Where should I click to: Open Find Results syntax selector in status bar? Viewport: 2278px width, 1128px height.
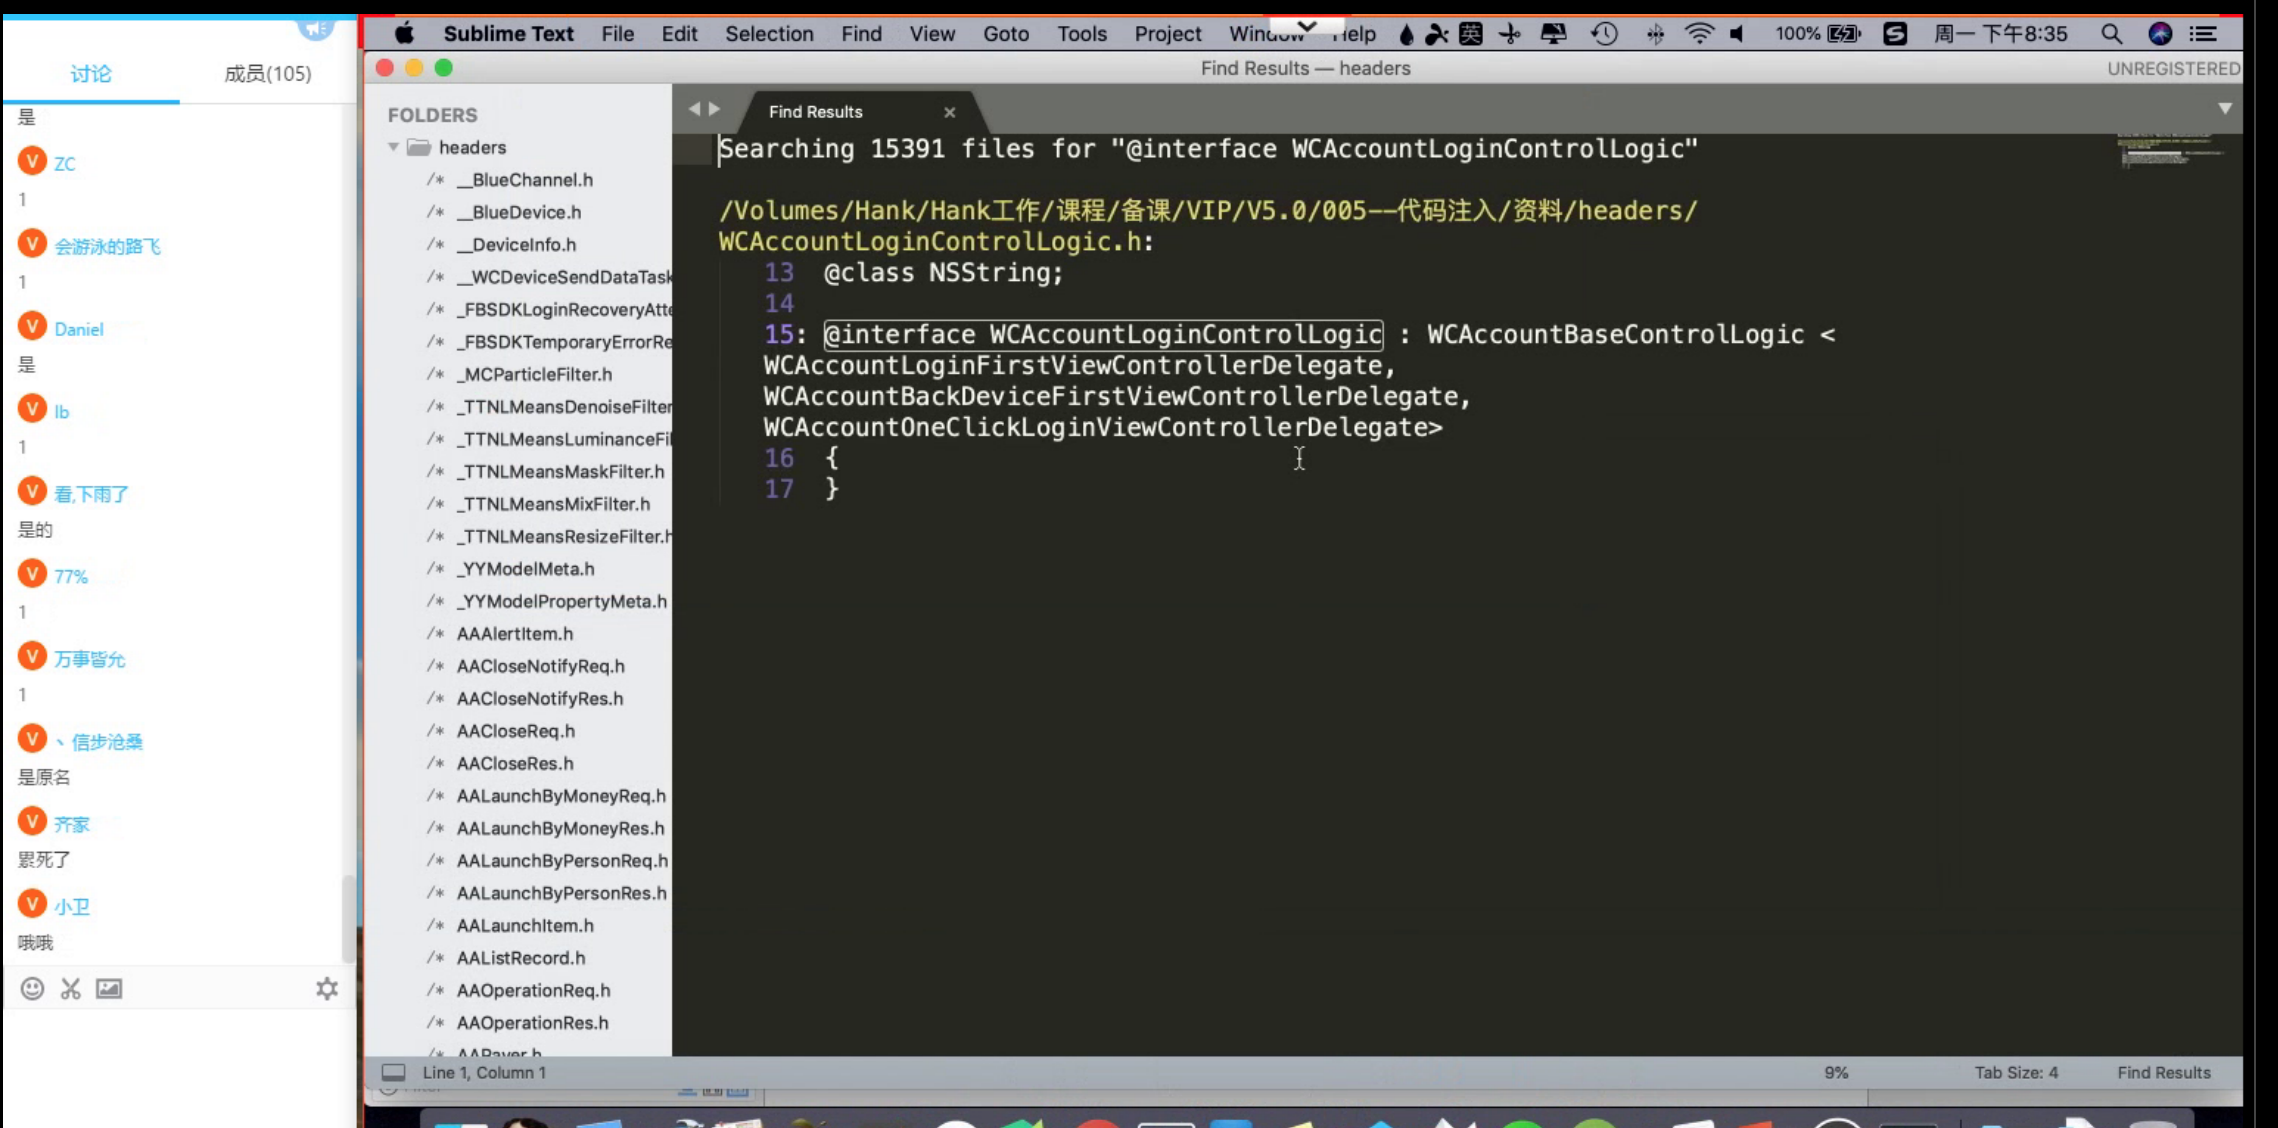point(2163,1073)
